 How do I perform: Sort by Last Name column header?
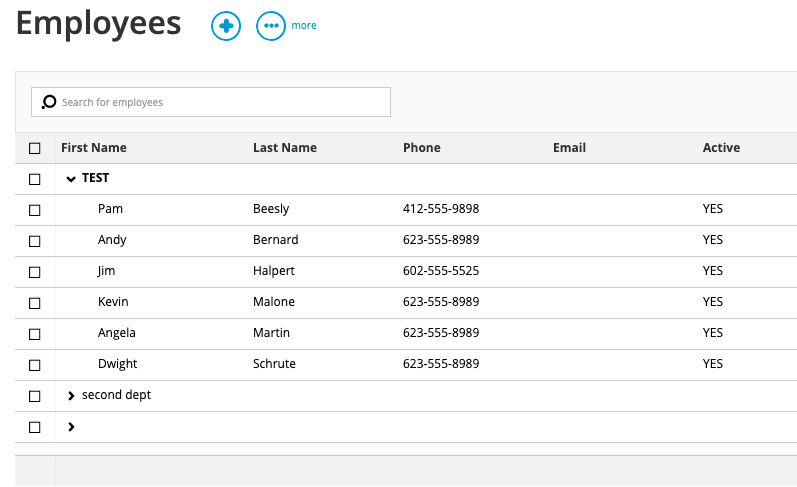[285, 147]
